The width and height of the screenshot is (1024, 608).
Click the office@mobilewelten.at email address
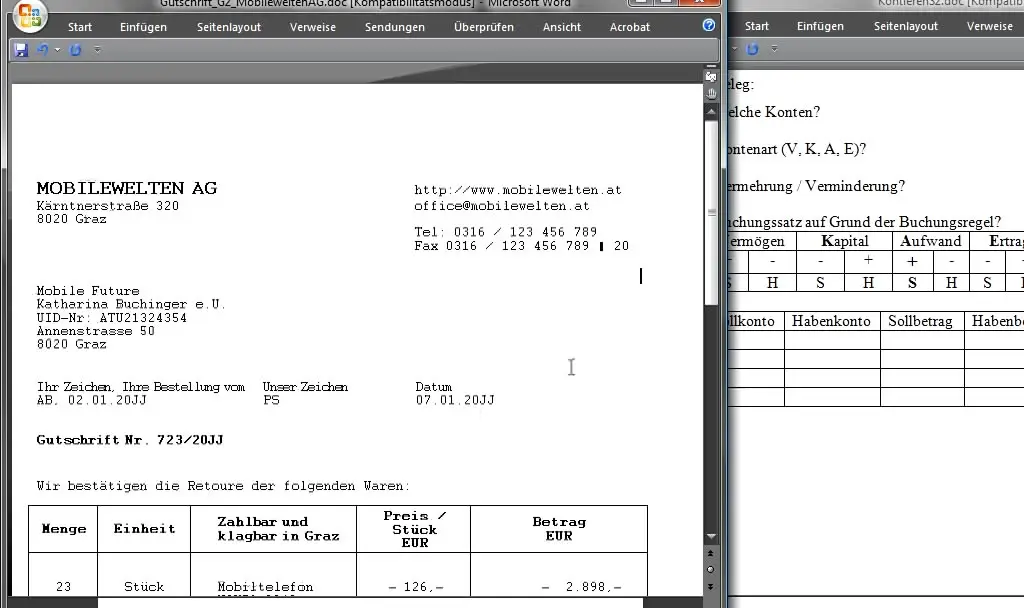(x=502, y=206)
